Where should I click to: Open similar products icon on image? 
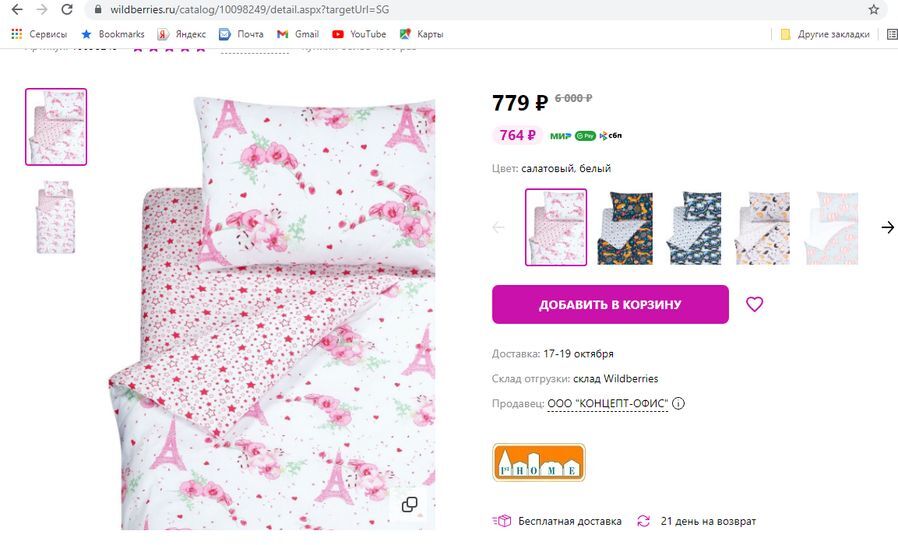tap(409, 504)
